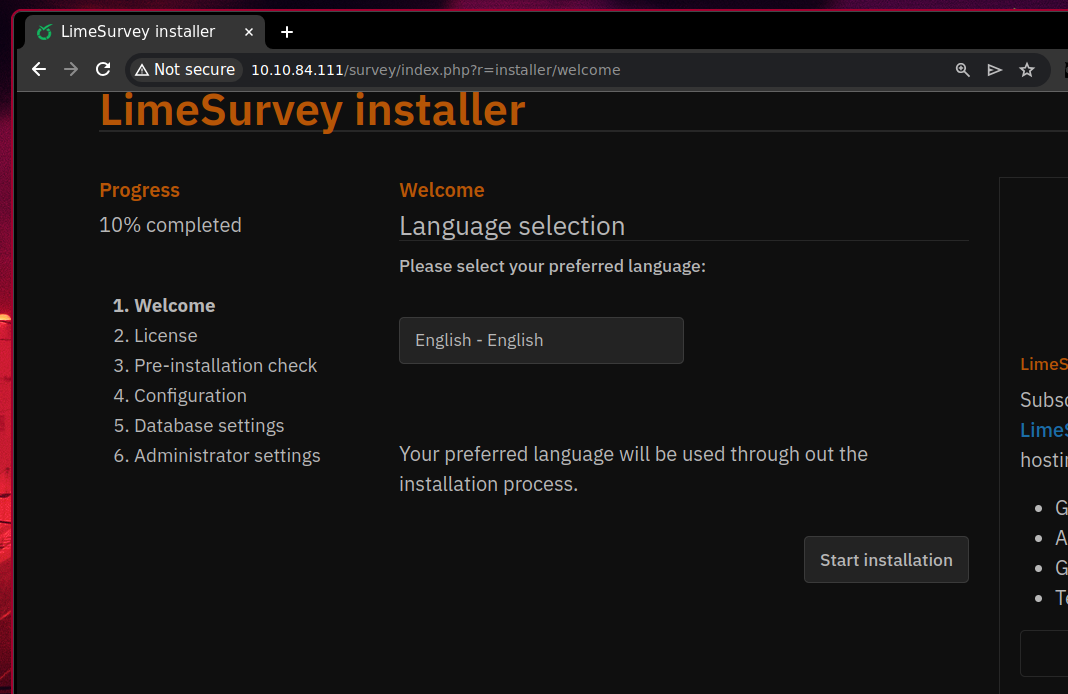Select step 2. License in progress list
Image resolution: width=1068 pixels, height=694 pixels.
click(155, 335)
